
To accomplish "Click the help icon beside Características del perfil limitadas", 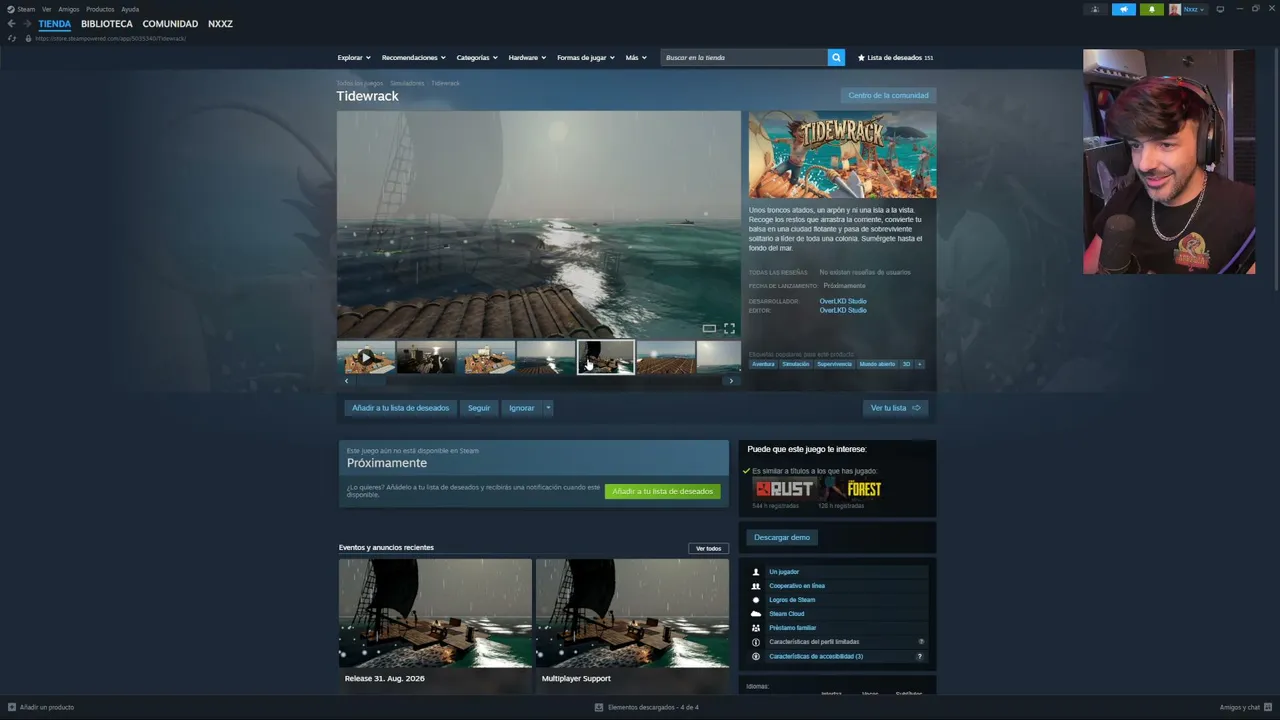I will [921, 642].
